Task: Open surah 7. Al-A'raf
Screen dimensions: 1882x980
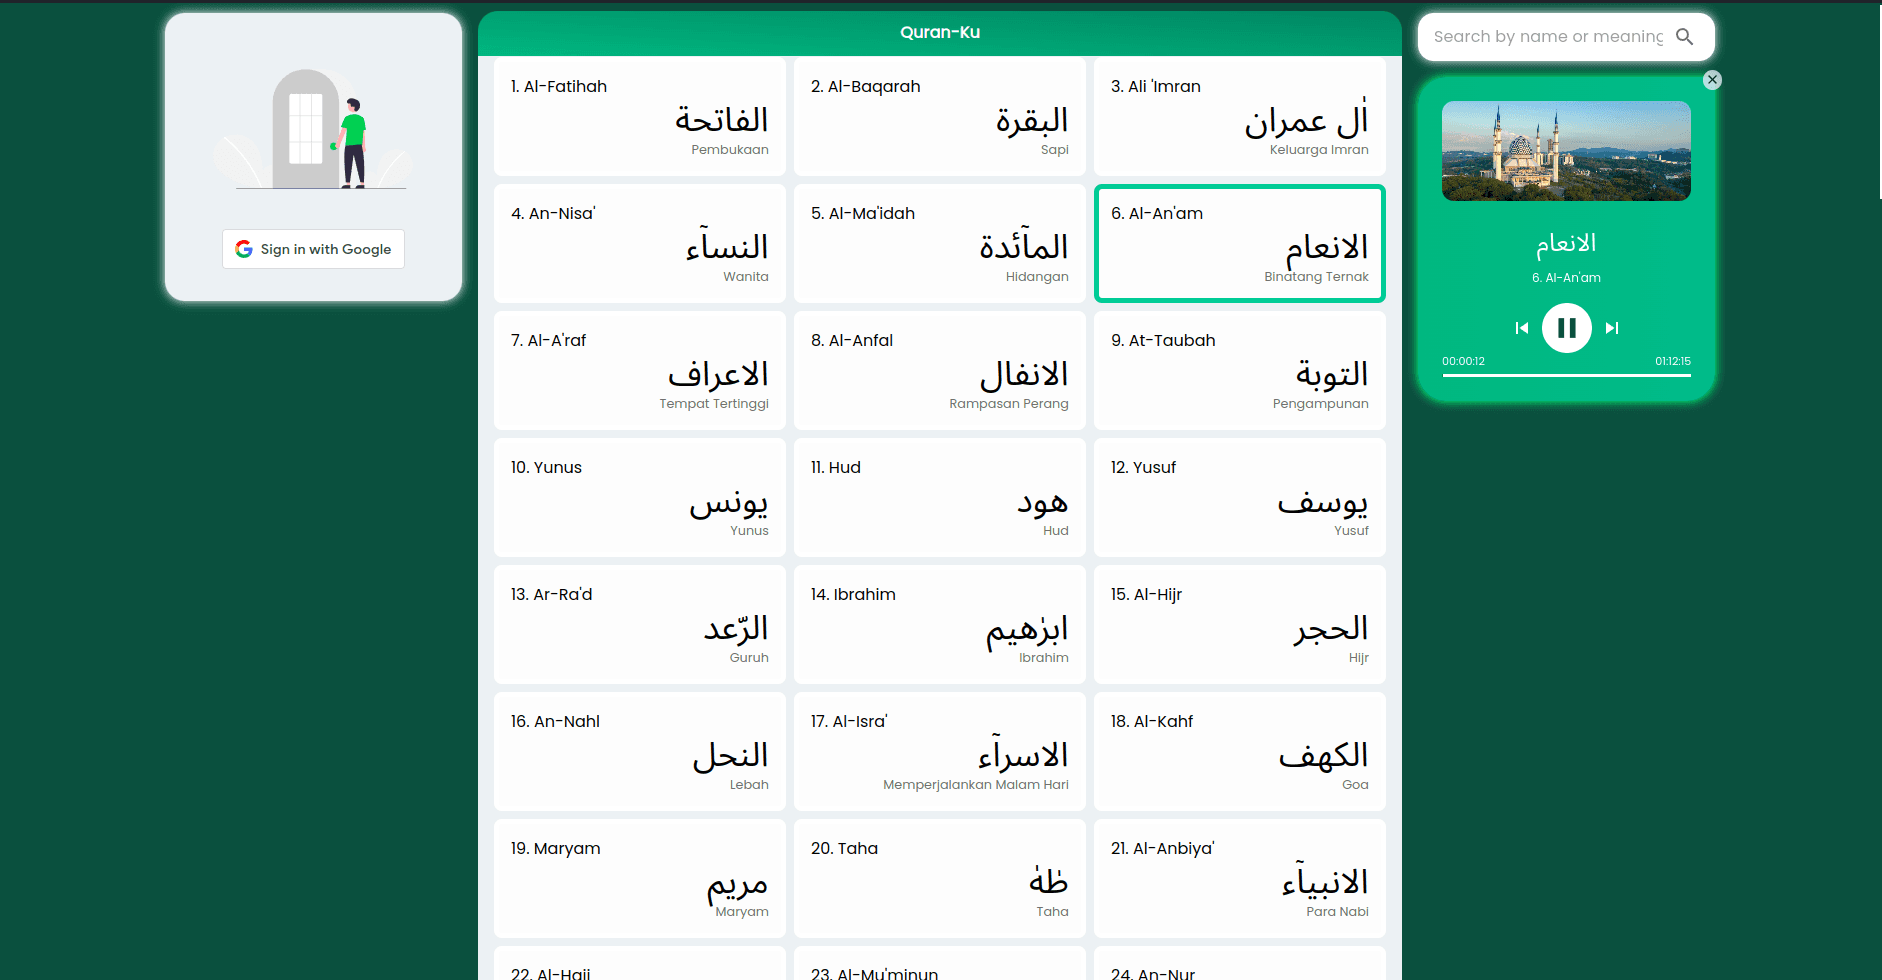Action: point(640,371)
